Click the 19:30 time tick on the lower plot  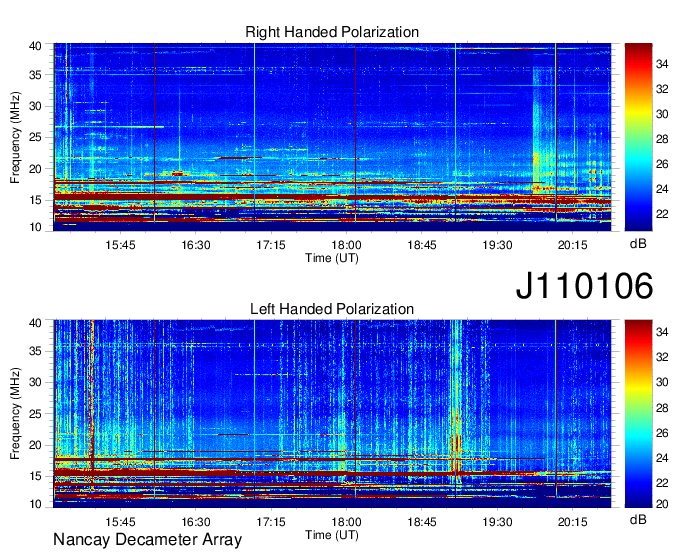pos(497,522)
